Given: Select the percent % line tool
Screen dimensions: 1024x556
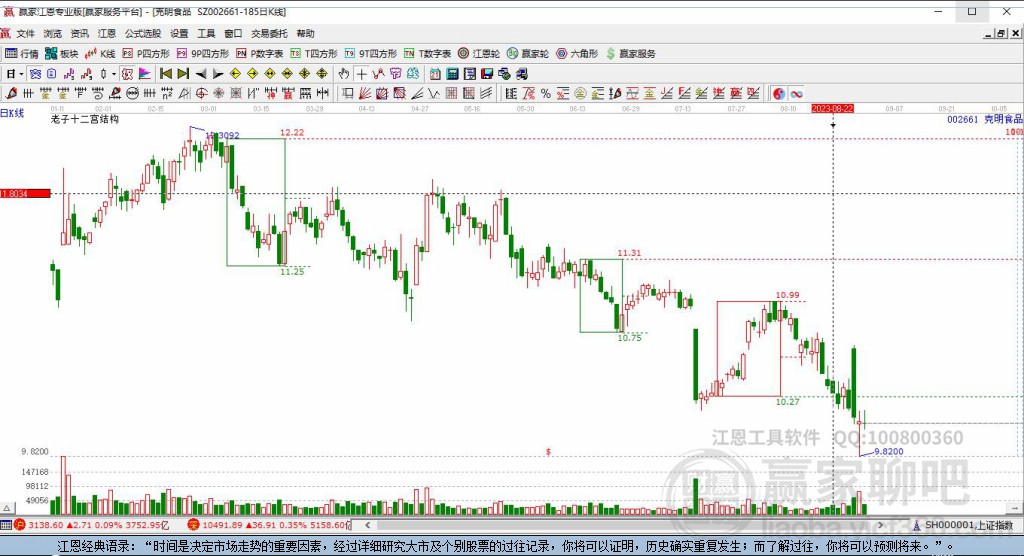Looking at the screenshot, I should coord(546,93).
